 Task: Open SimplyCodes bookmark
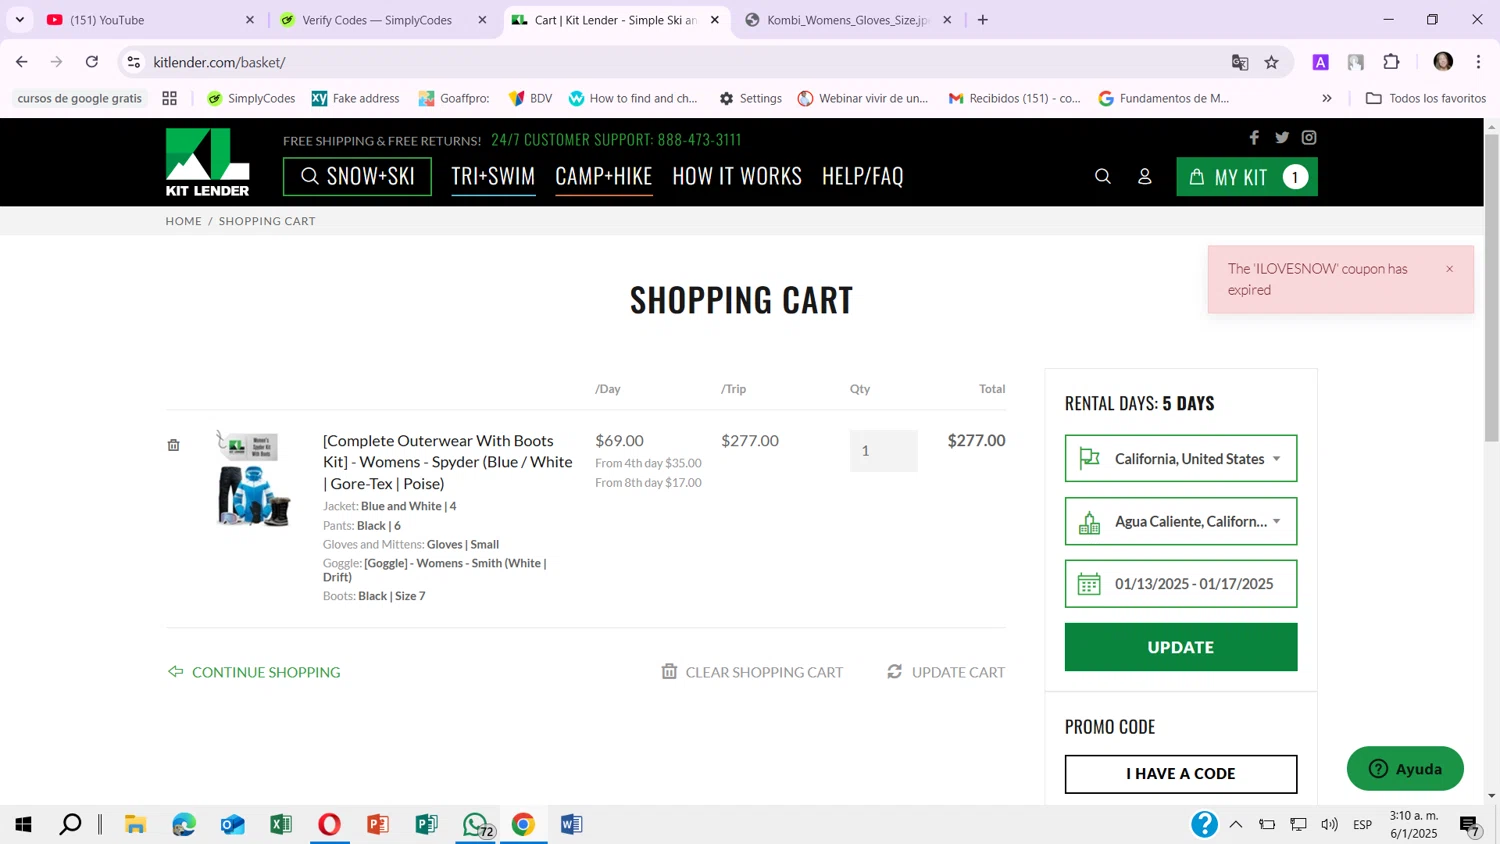[x=251, y=98]
